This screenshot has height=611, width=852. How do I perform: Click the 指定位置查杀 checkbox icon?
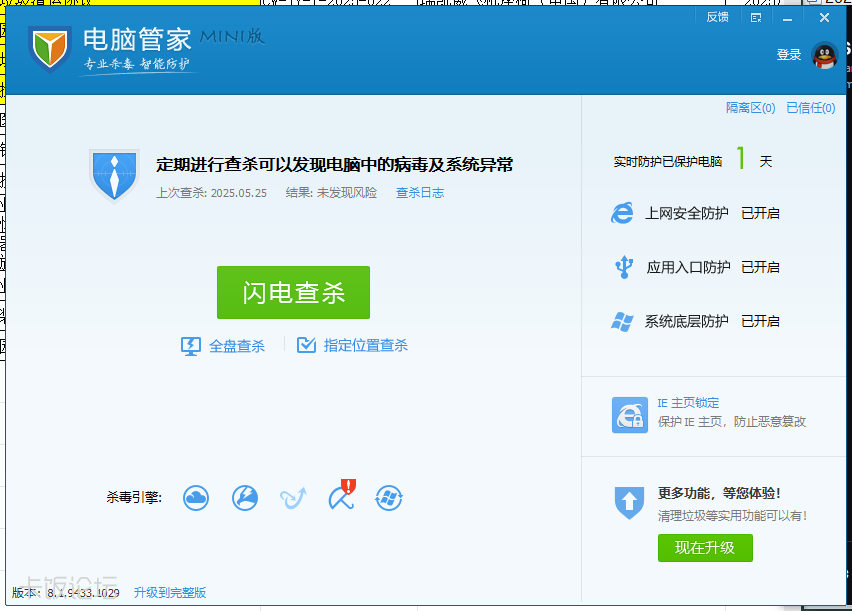coord(306,345)
